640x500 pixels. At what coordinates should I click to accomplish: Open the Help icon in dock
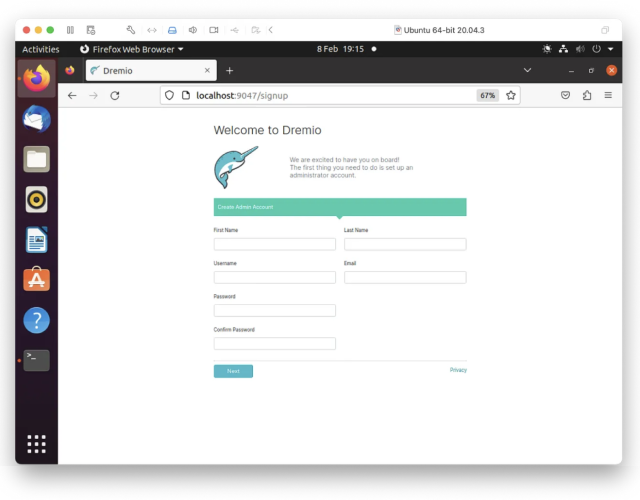point(37,320)
